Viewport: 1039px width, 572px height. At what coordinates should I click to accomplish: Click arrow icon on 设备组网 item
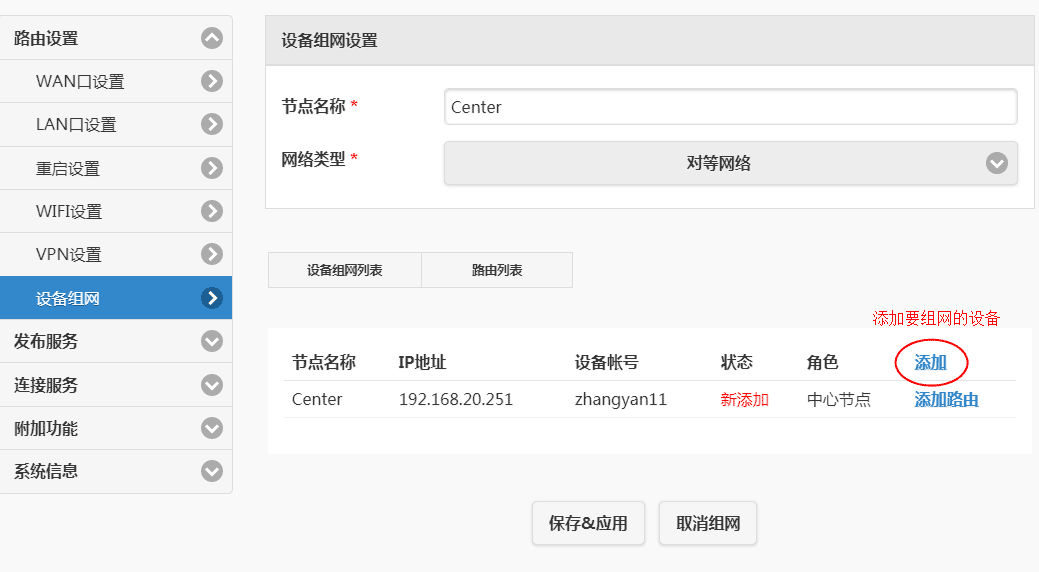211,298
